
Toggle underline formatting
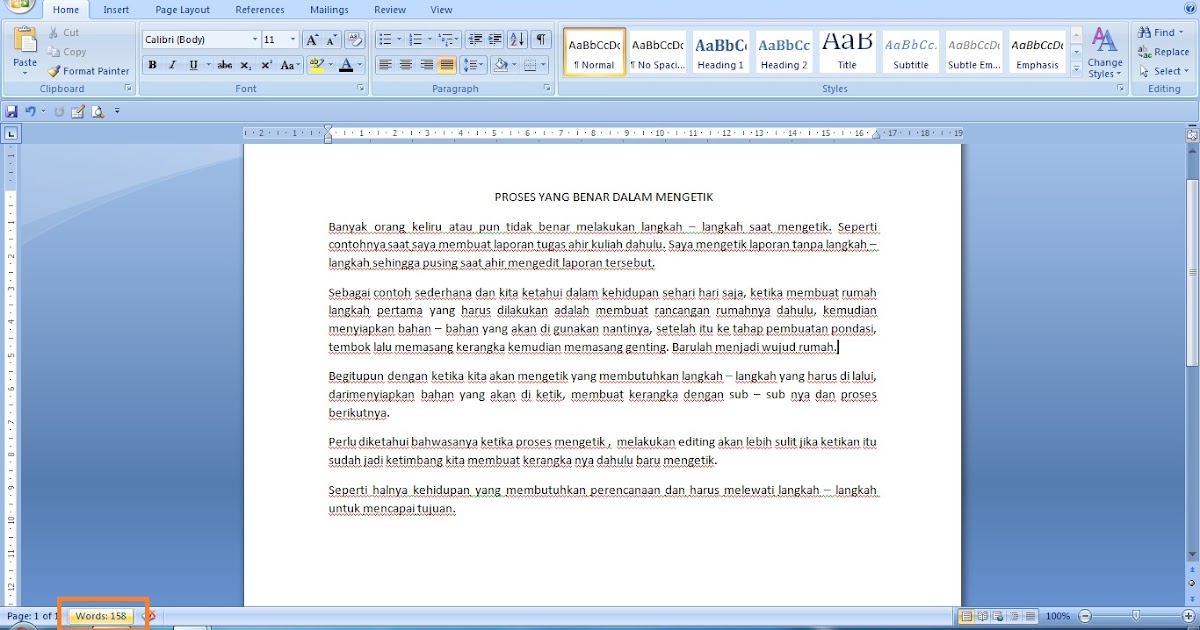click(x=192, y=65)
